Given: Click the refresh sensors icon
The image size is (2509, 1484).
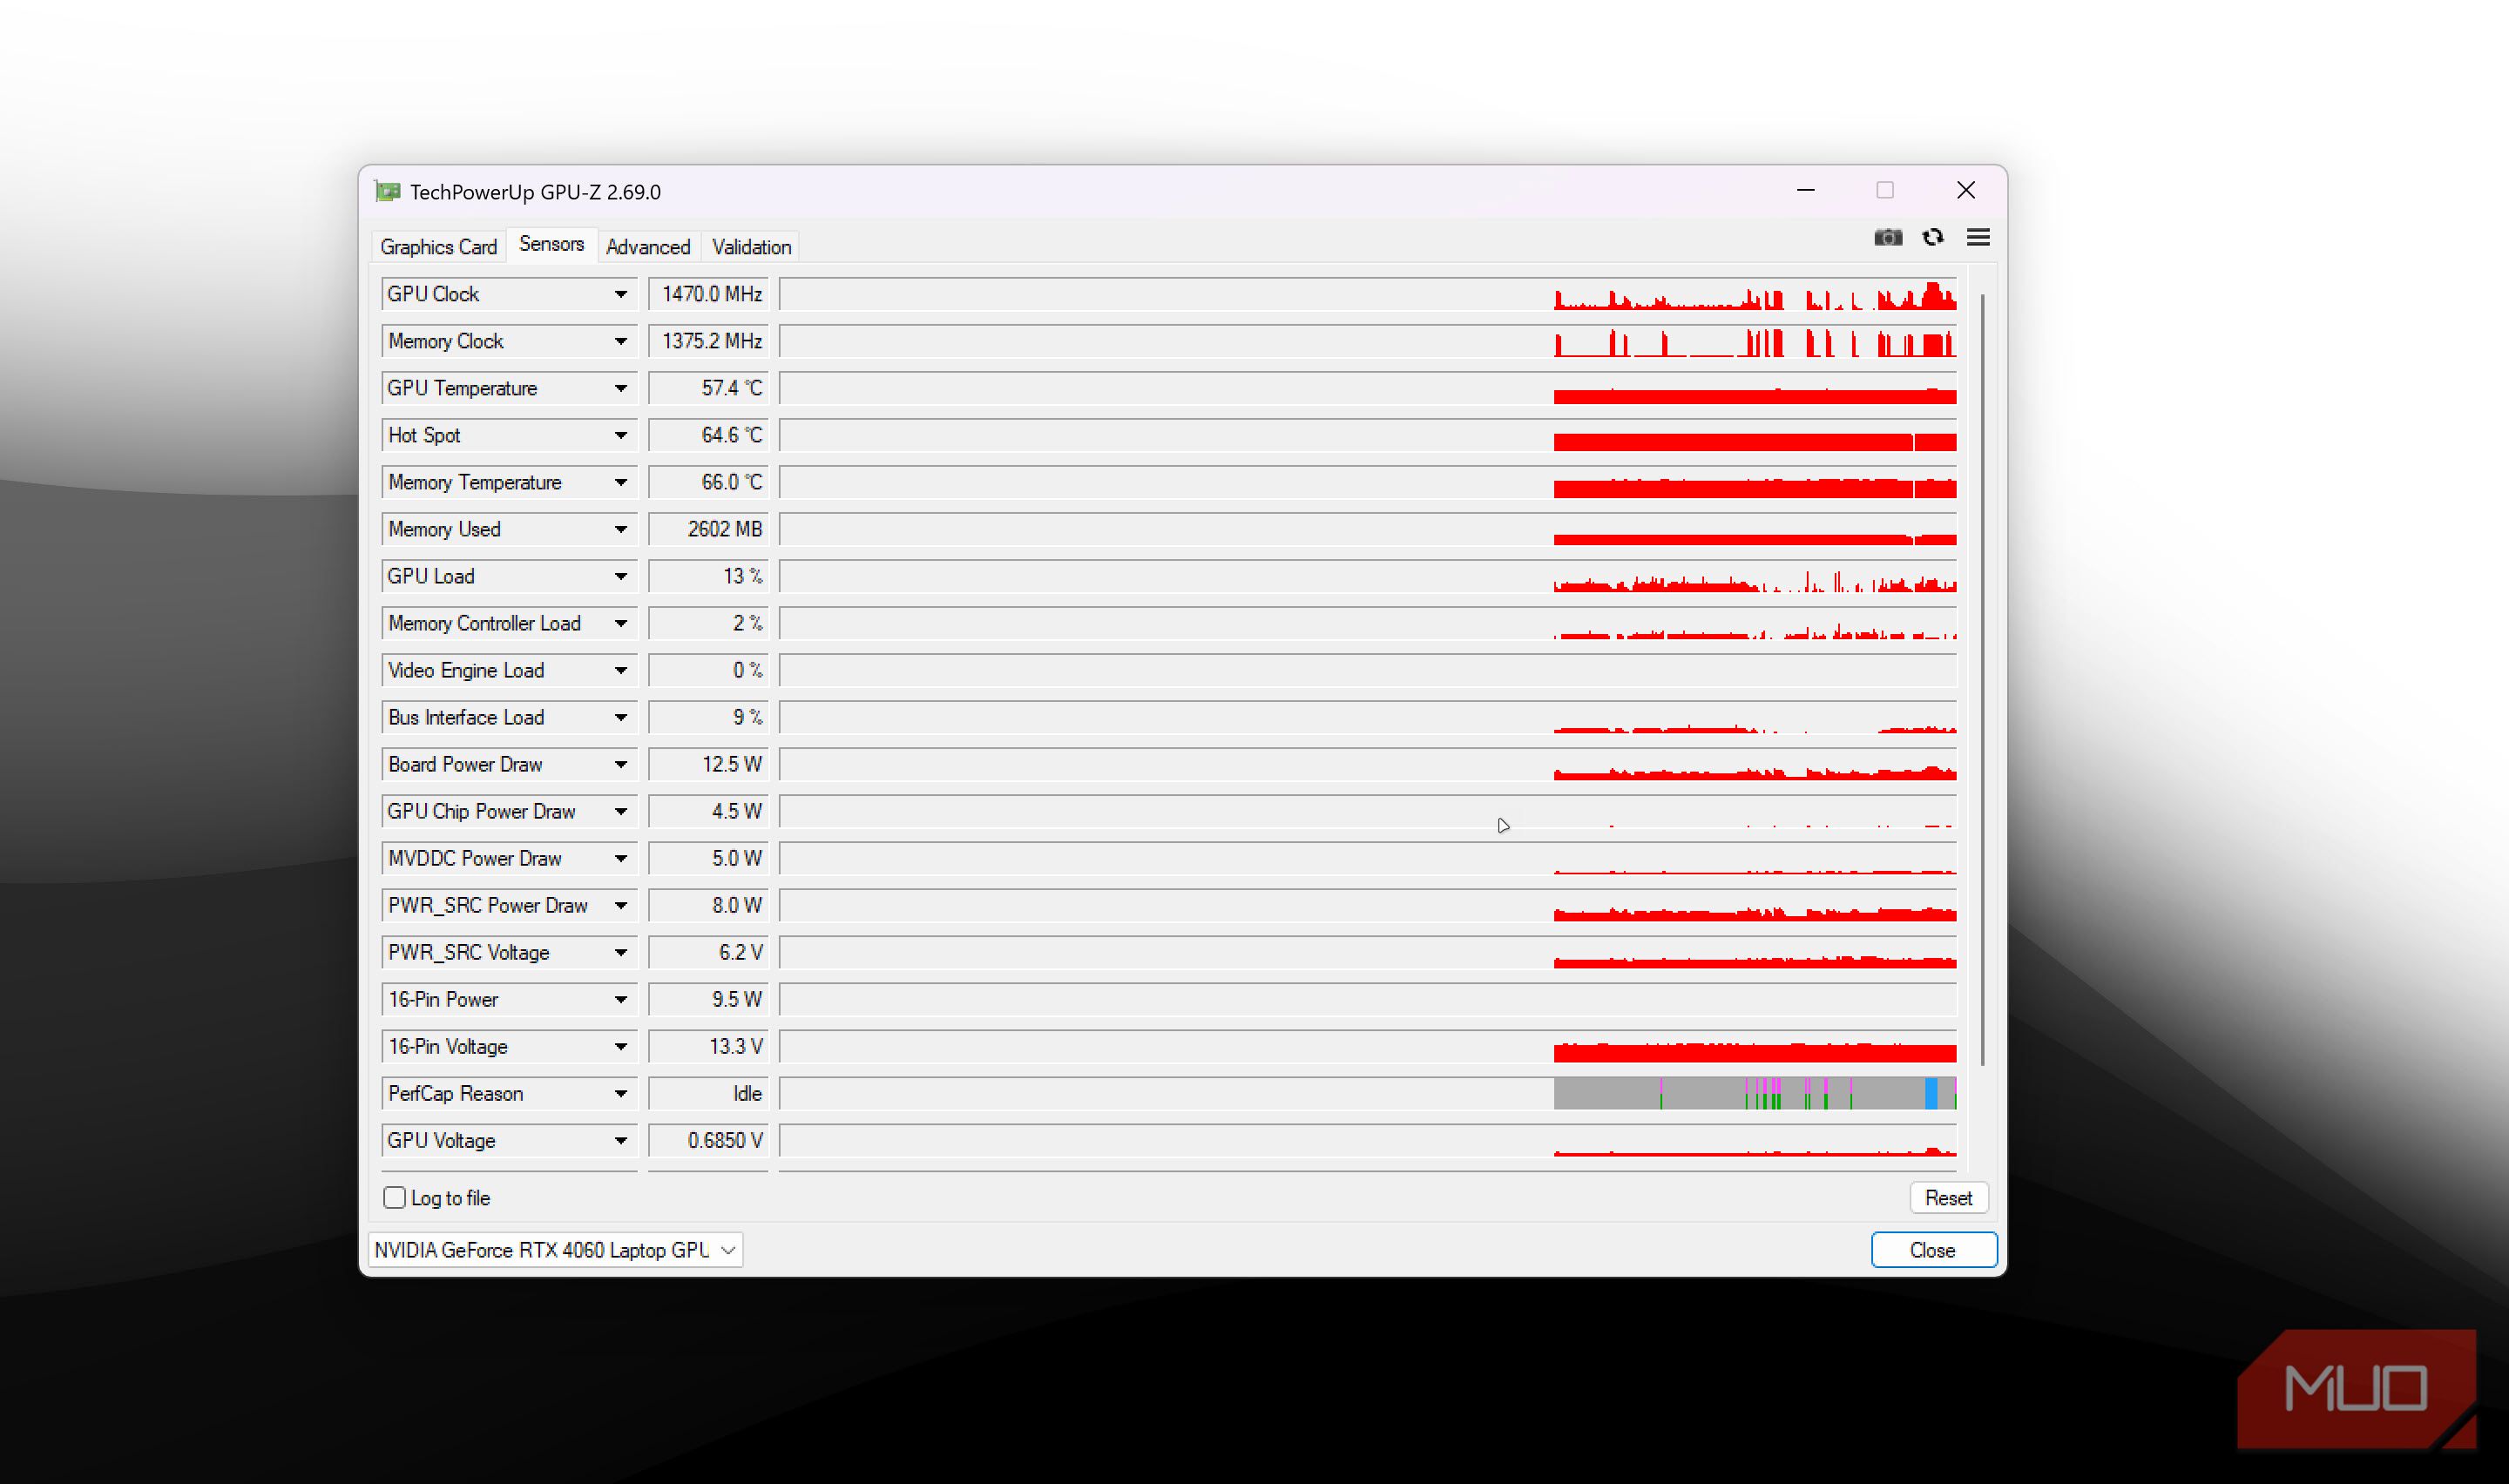Looking at the screenshot, I should point(1933,237).
